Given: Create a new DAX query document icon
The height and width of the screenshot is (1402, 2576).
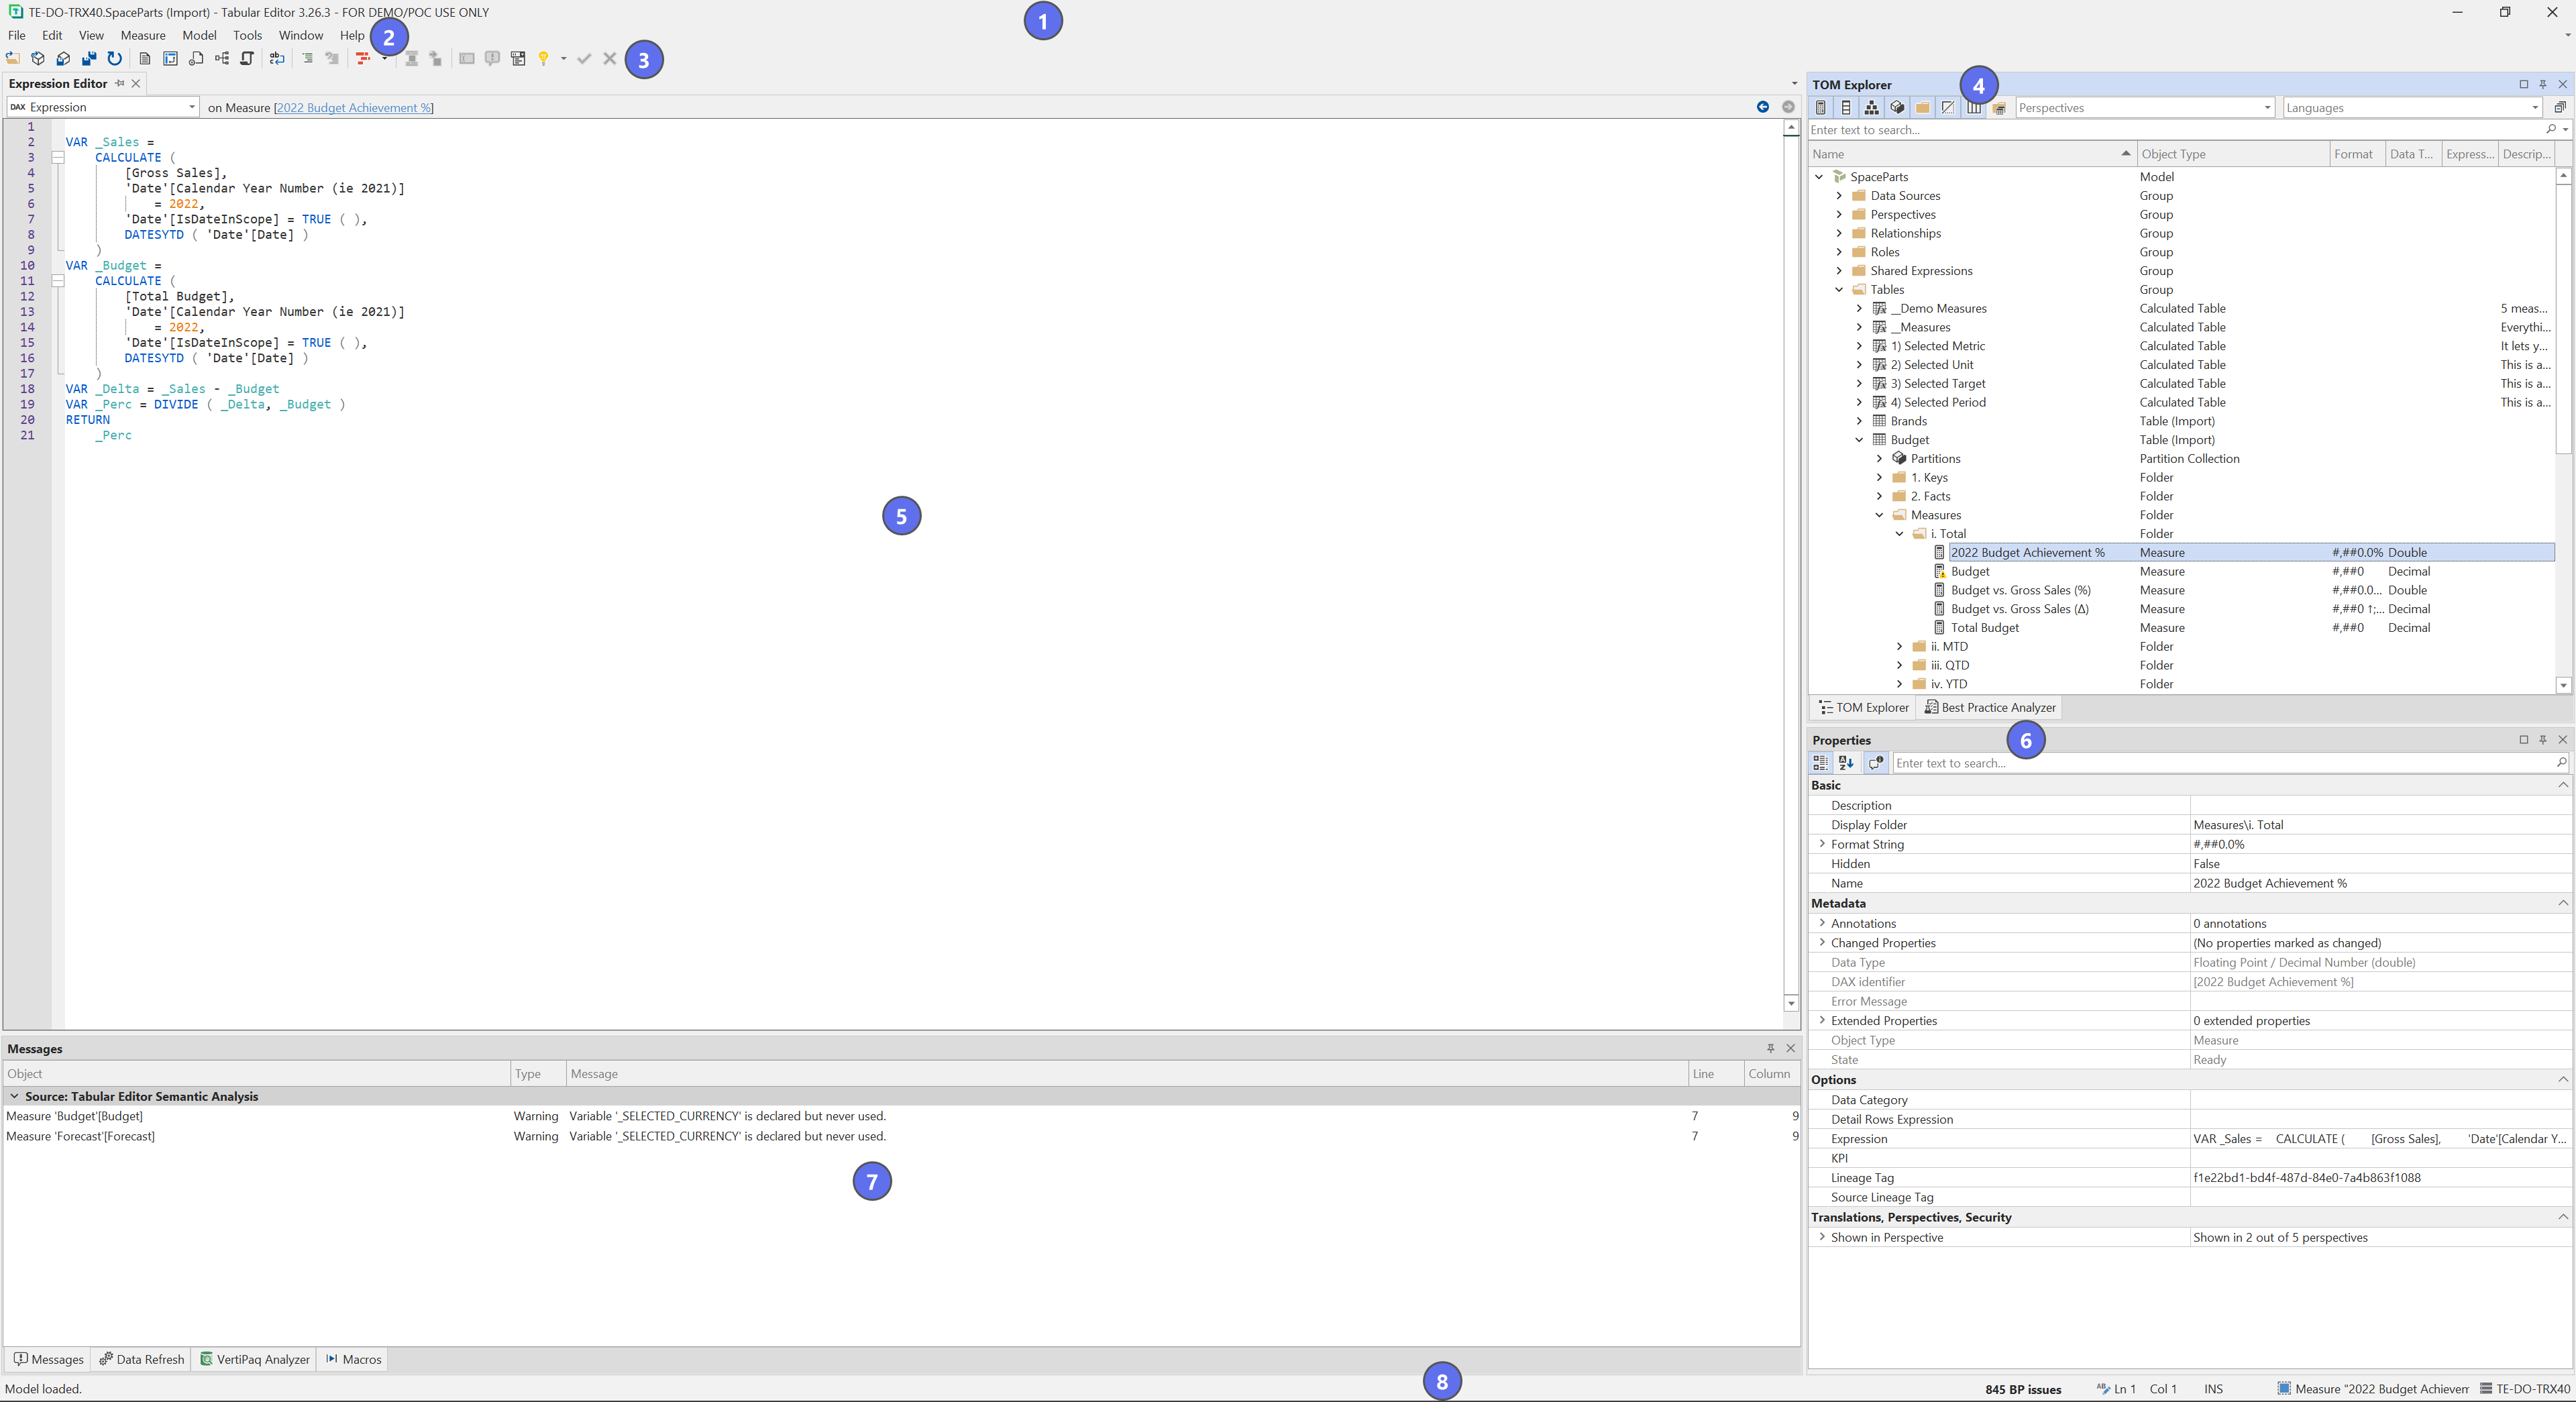Looking at the screenshot, I should coord(145,59).
